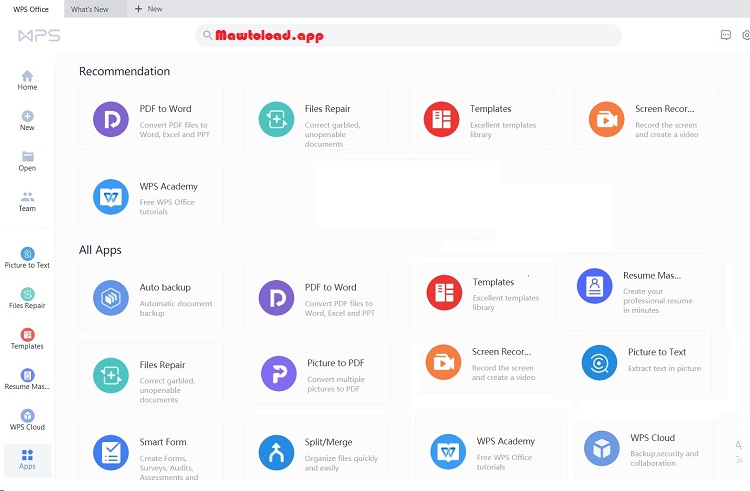Open Templates under Recommendation
Viewport: 750px width, 491px height.
[x=481, y=119]
